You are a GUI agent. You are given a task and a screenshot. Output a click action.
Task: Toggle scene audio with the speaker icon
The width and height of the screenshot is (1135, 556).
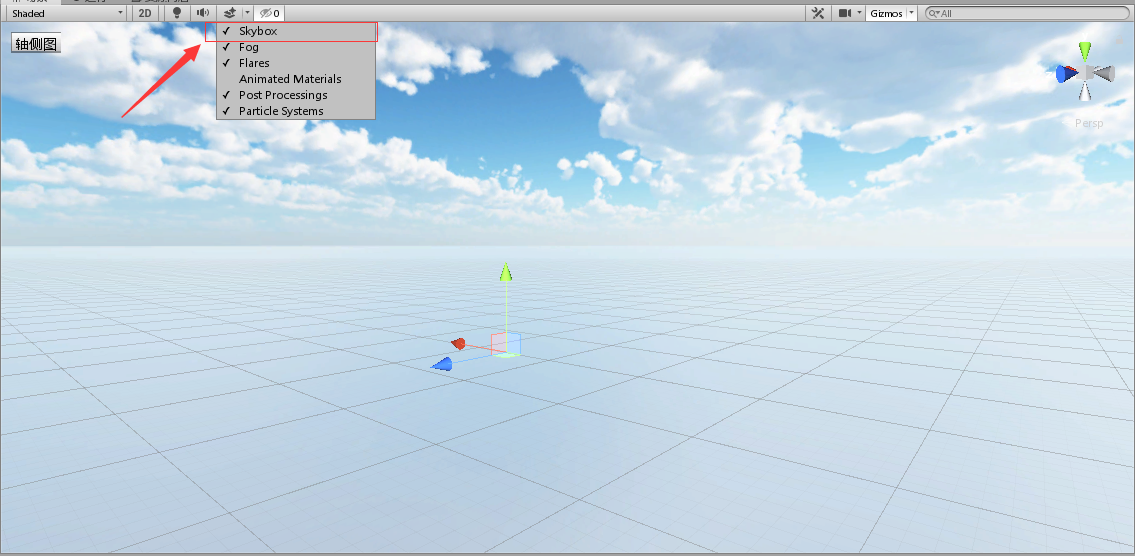click(x=203, y=13)
